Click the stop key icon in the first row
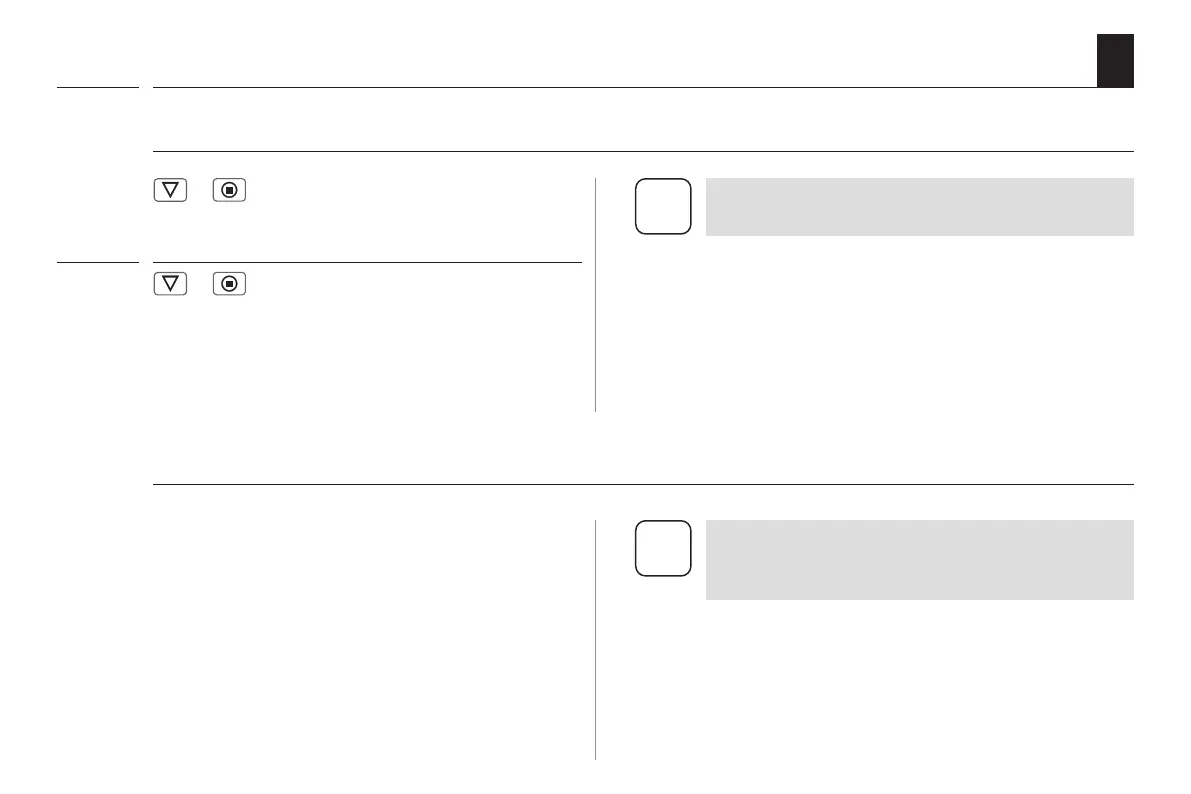This screenshot has height=794, width=1191. pos(230,191)
